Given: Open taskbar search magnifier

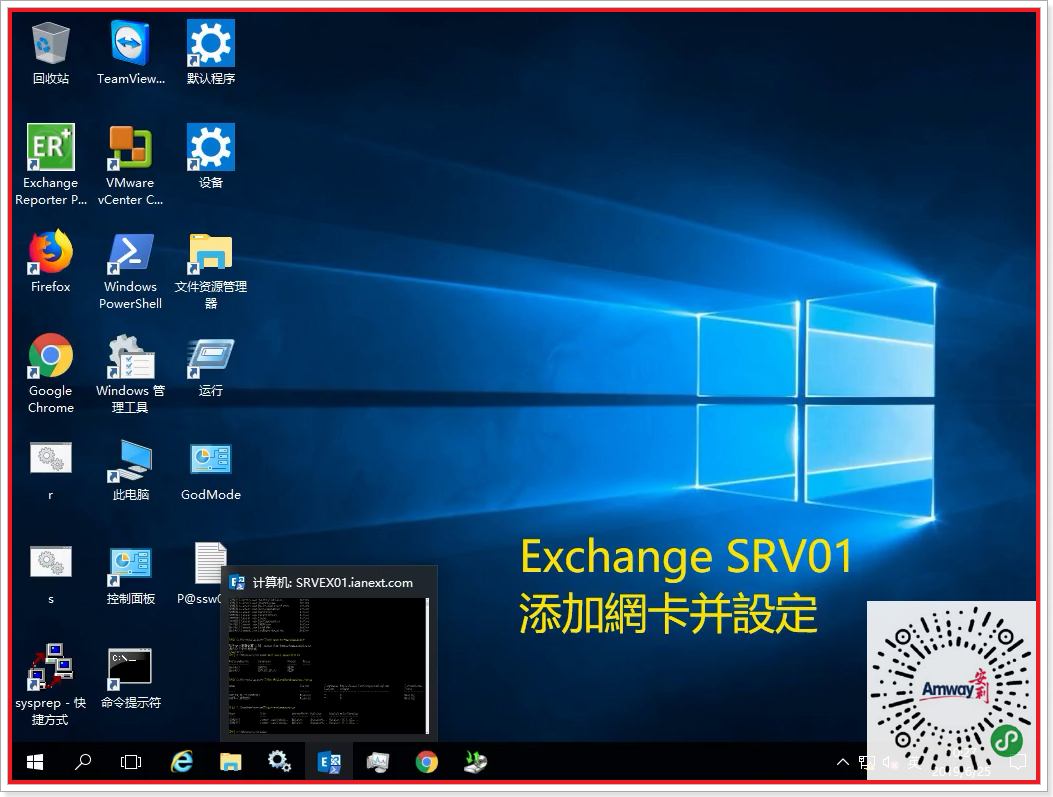Looking at the screenshot, I should tap(83, 761).
